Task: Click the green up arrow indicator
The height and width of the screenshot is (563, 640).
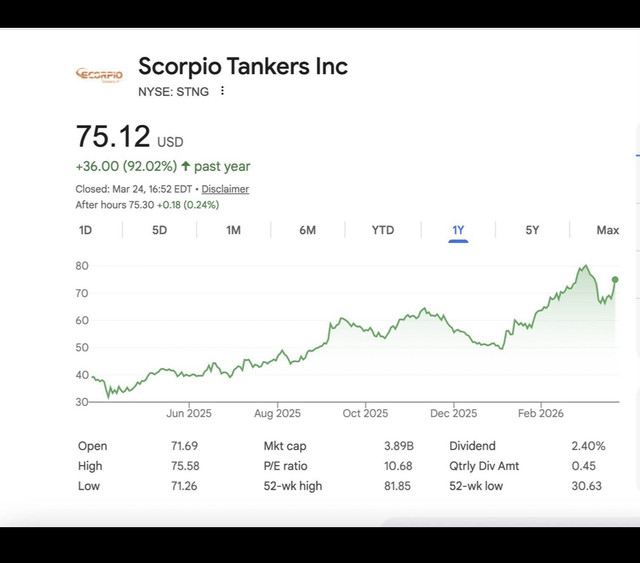Action: click(186, 166)
